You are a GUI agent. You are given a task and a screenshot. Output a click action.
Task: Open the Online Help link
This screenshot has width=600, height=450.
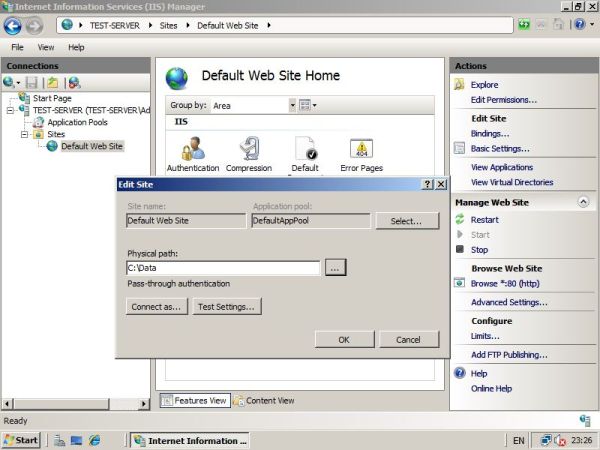491,388
